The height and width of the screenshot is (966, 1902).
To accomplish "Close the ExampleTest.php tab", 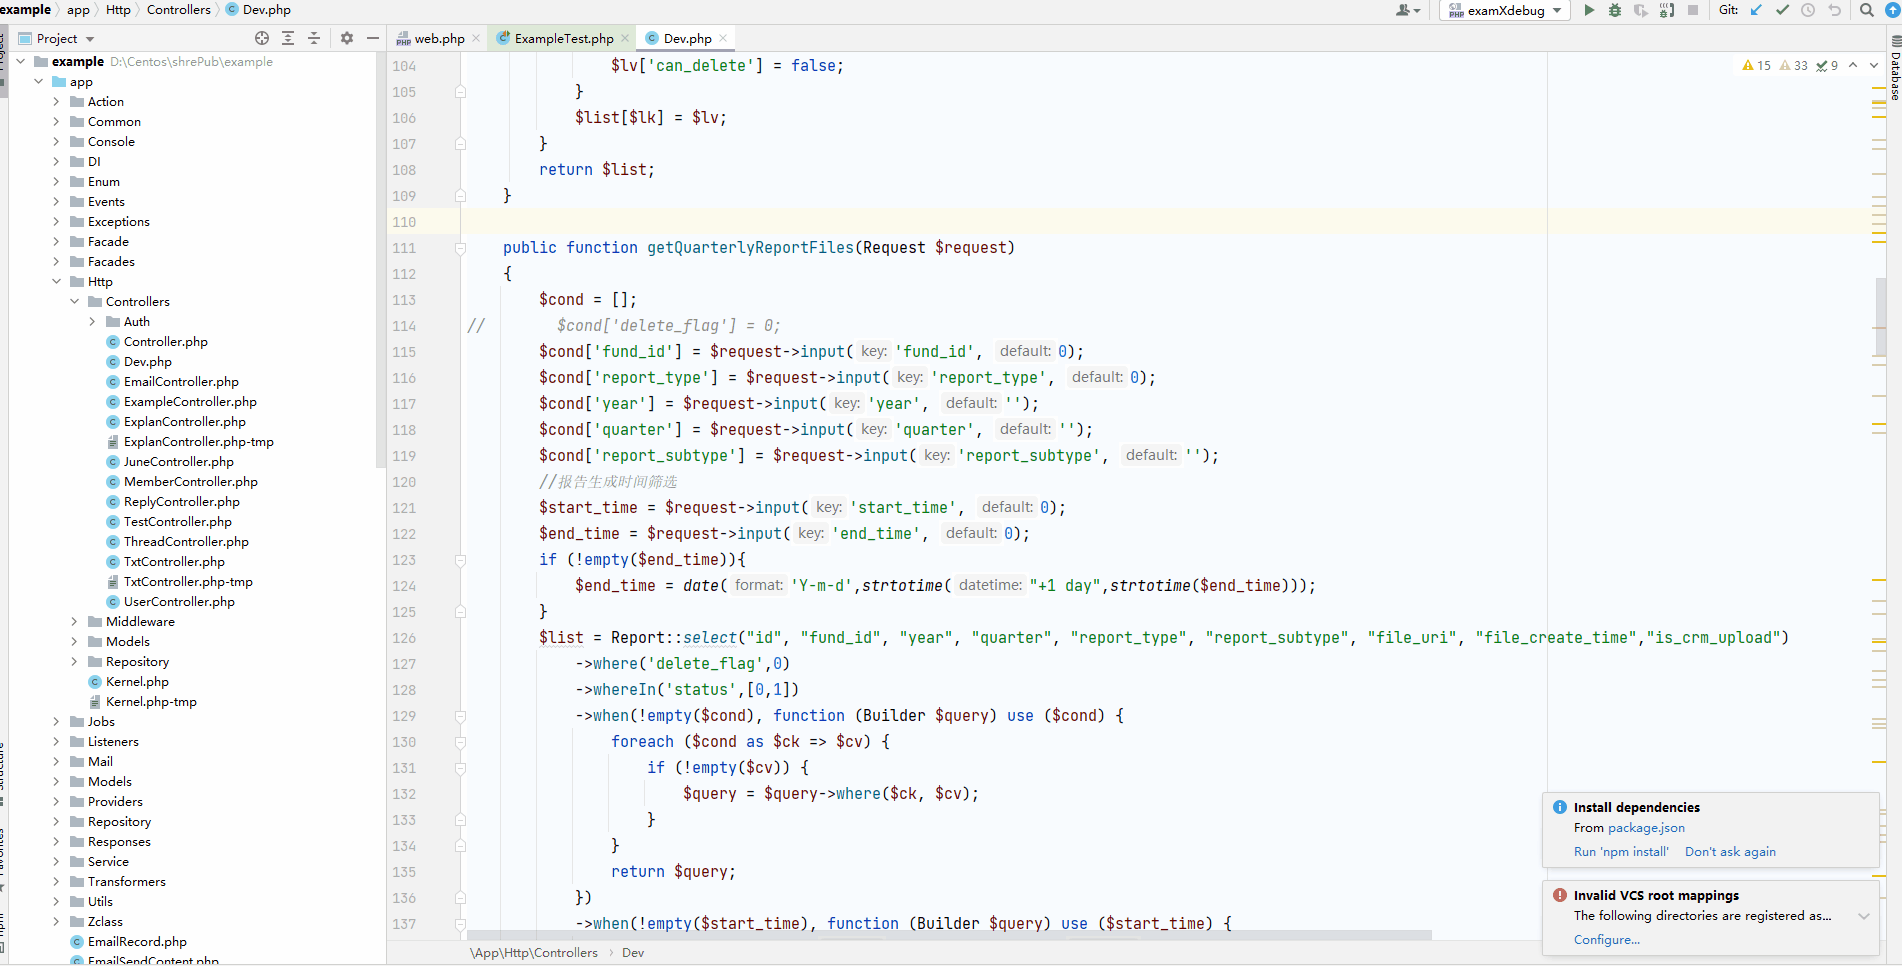I will pos(625,38).
